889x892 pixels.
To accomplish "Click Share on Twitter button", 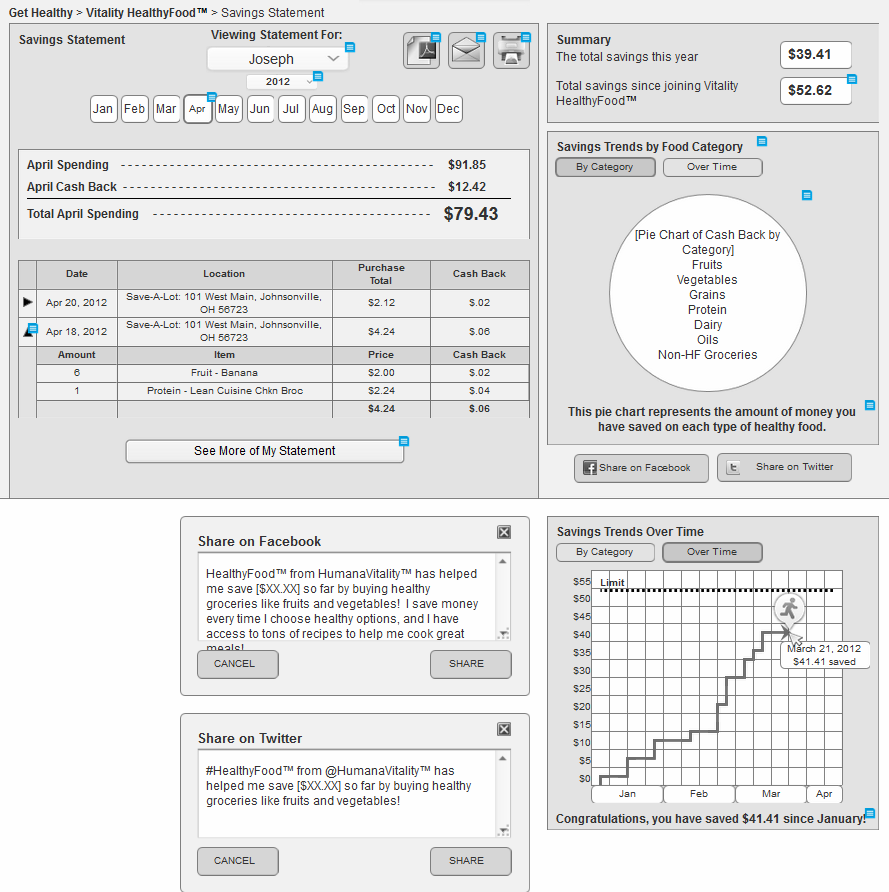I will [784, 468].
